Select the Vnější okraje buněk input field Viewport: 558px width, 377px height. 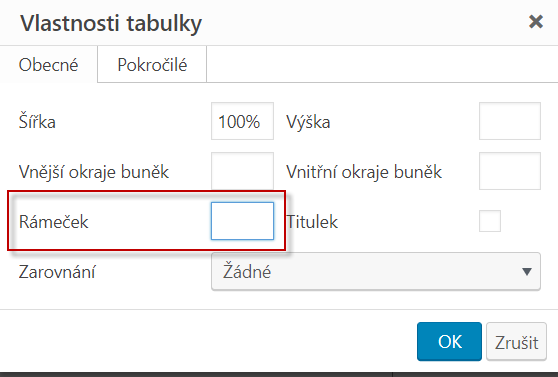(242, 171)
